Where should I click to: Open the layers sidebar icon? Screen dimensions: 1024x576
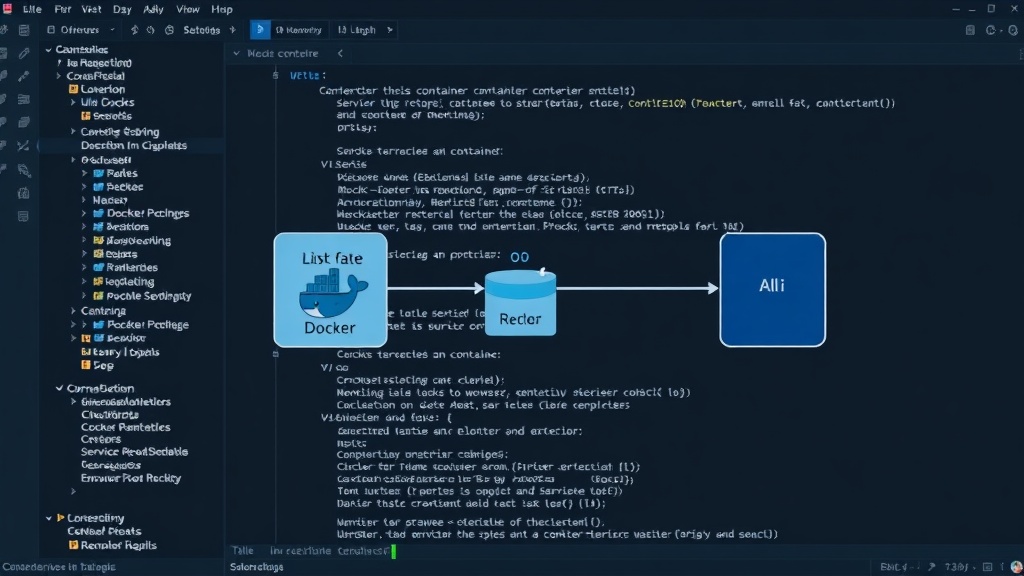click(x=24, y=122)
